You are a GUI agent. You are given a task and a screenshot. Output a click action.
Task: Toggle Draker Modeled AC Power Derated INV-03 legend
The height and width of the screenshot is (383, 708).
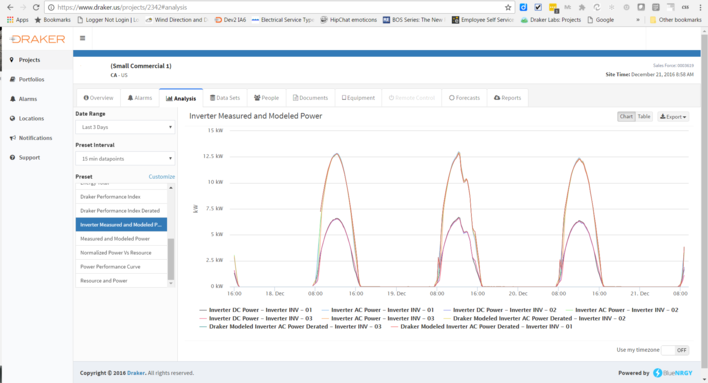coord(290,327)
